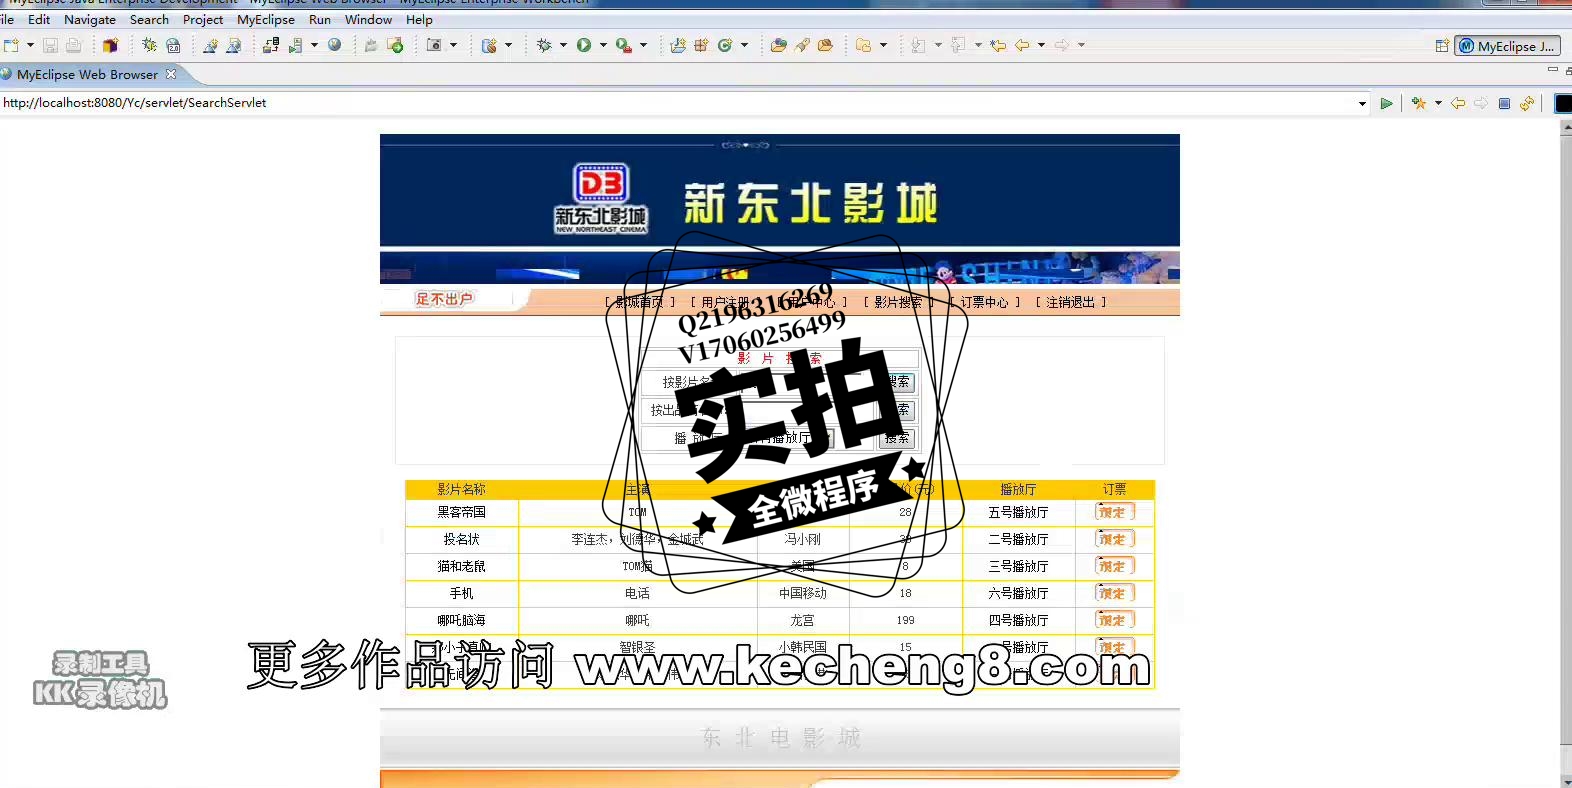Click the 注销退出 navigation link
This screenshot has width=1572, height=788.
click(1070, 302)
